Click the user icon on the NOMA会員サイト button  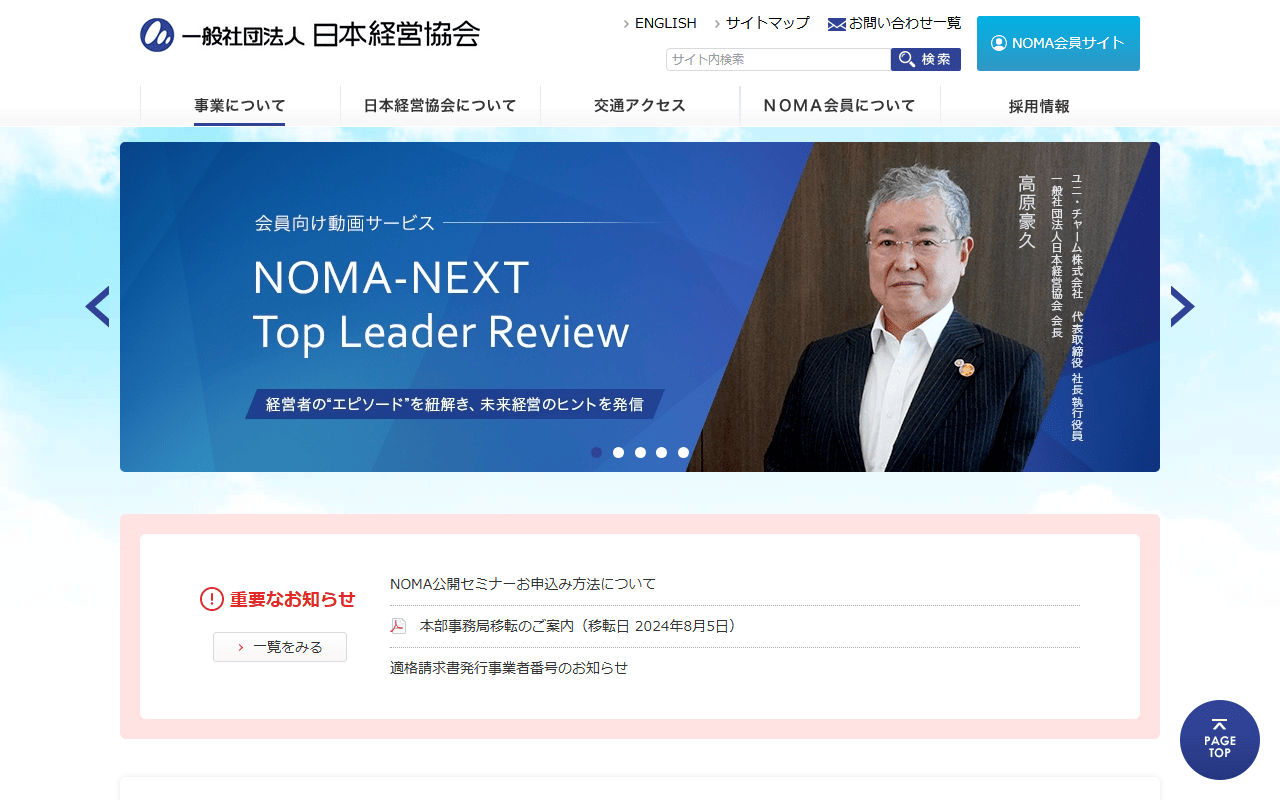tap(999, 43)
